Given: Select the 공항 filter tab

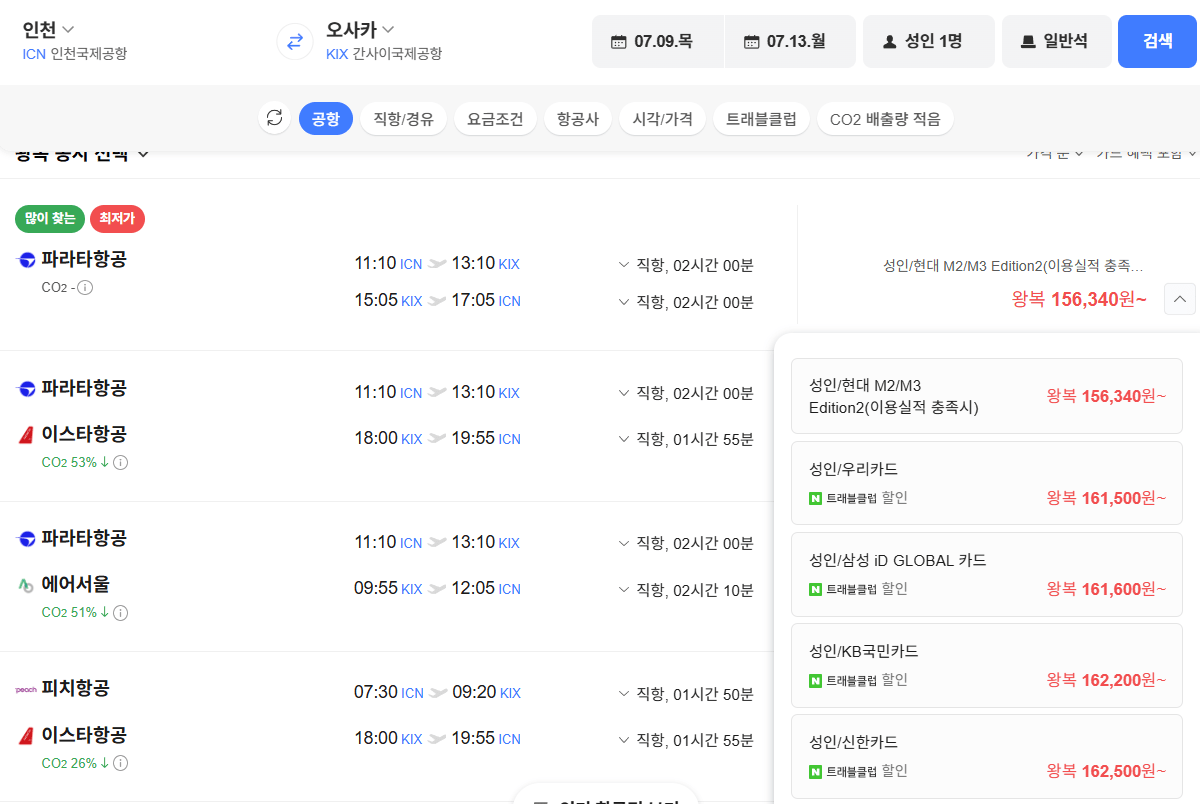Looking at the screenshot, I should pyautogui.click(x=325, y=117).
